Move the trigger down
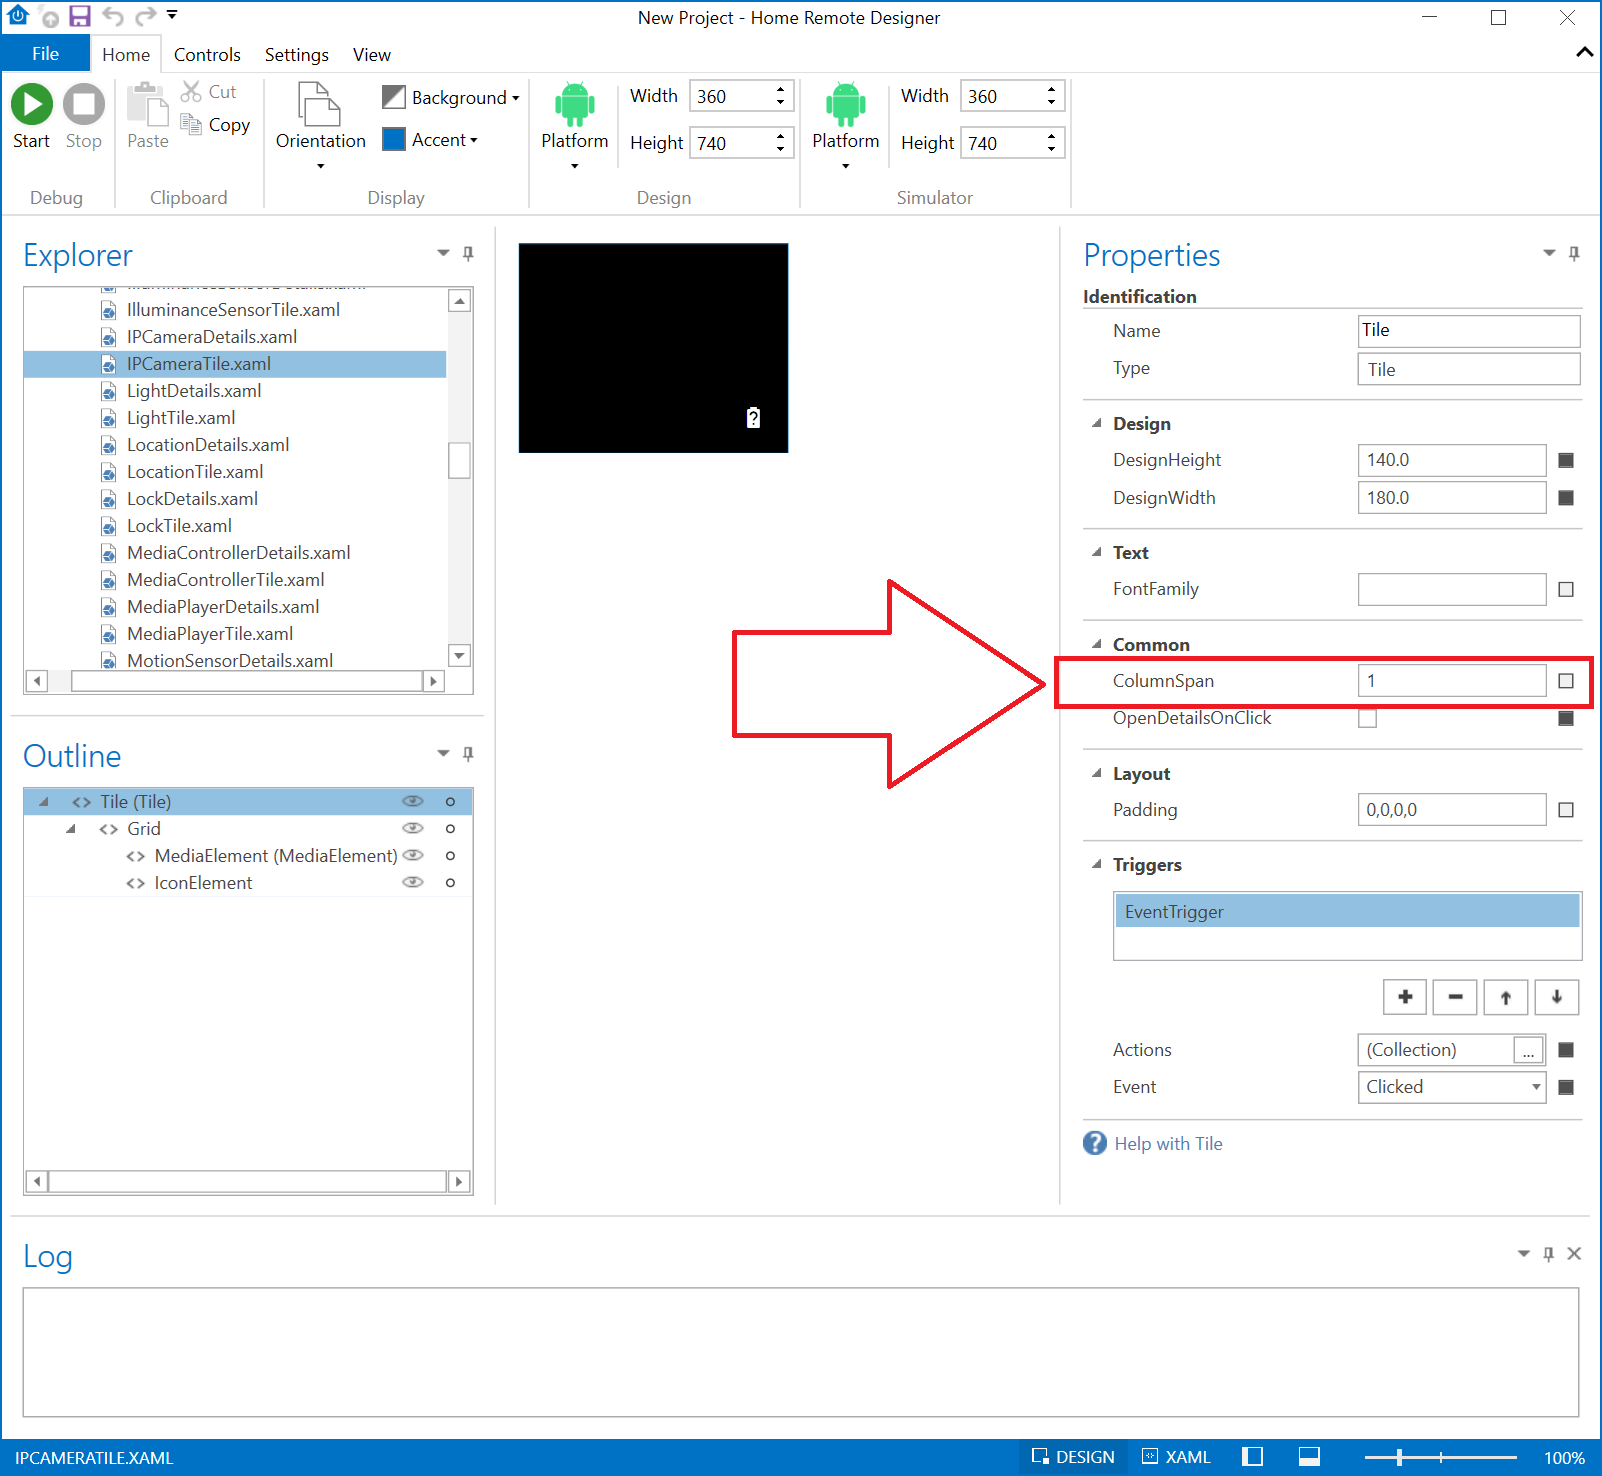Screen dimensions: 1602x1476 click(1557, 997)
